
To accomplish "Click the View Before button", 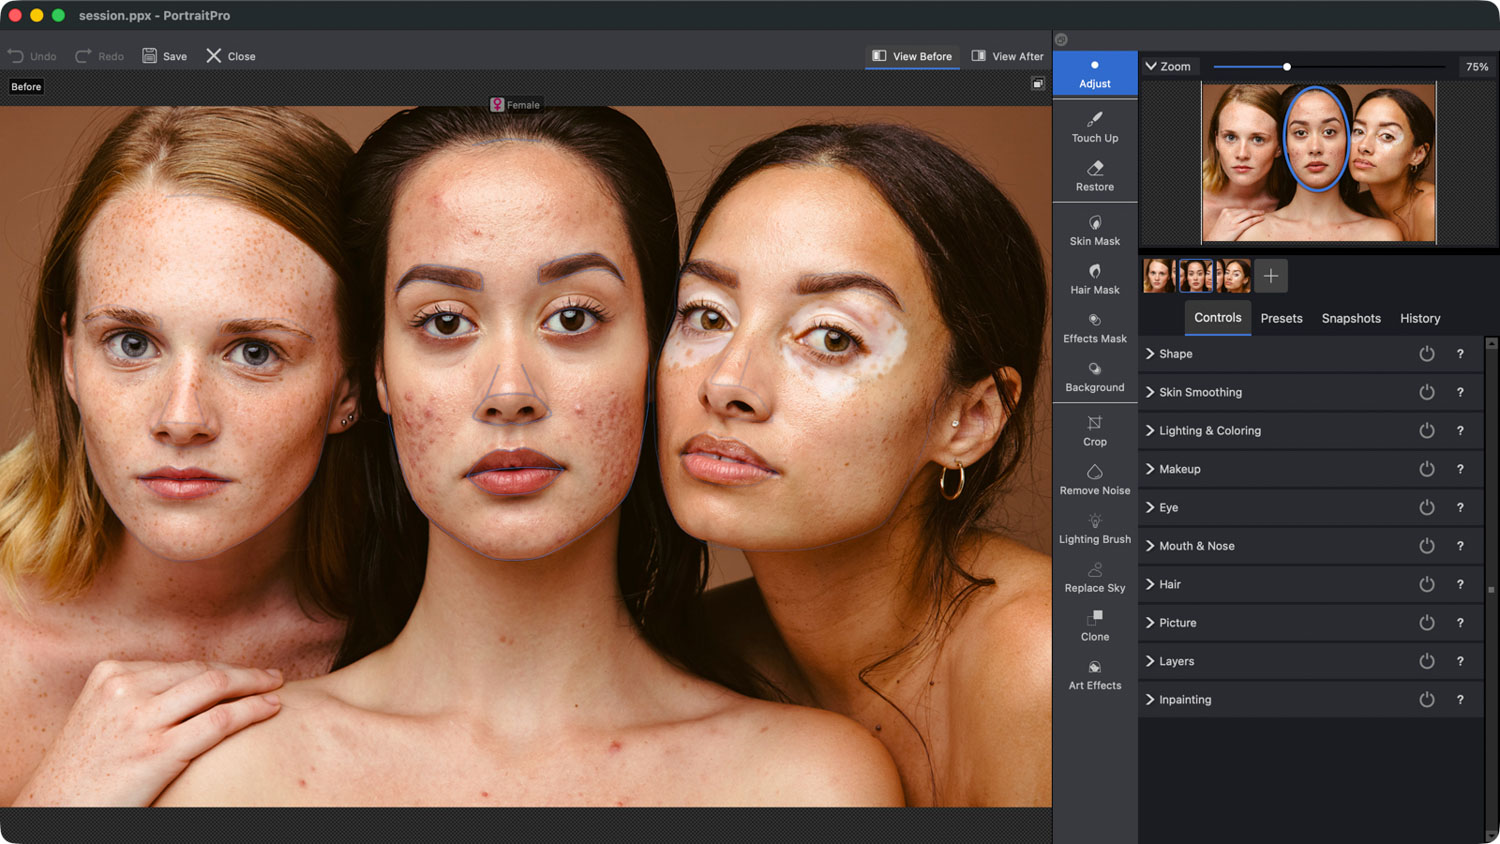I will (x=912, y=56).
